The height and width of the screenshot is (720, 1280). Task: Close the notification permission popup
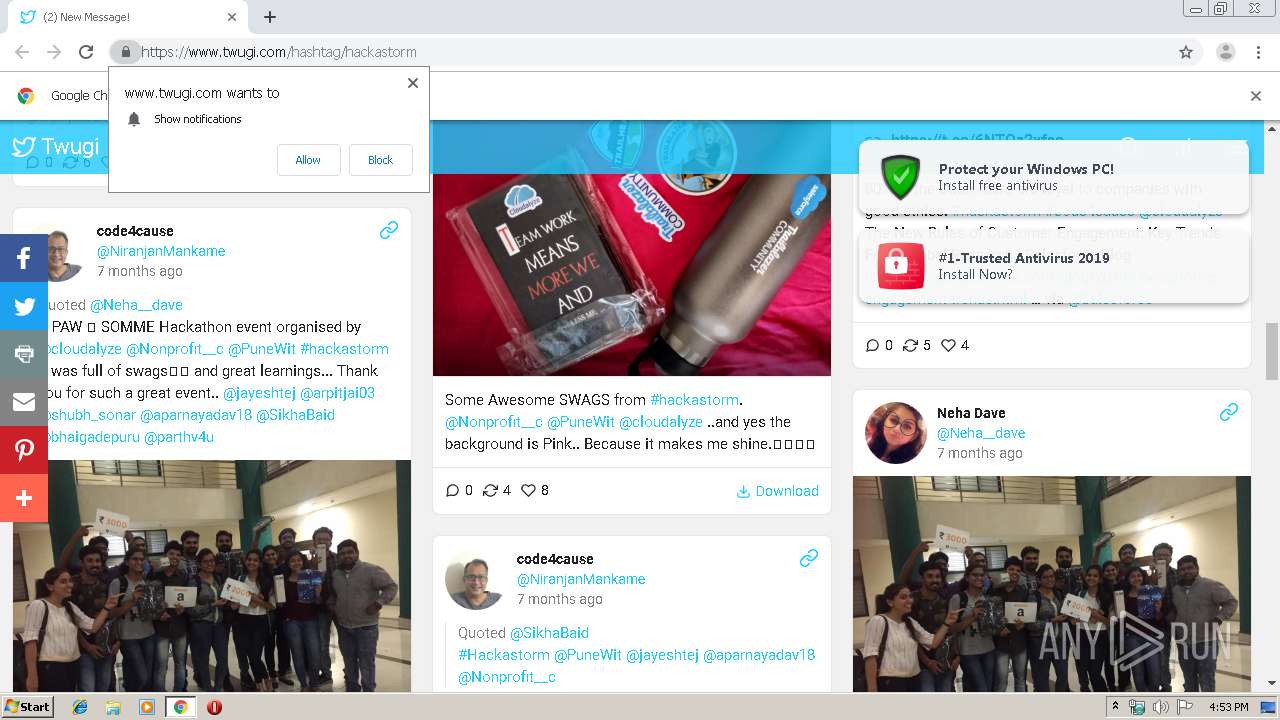tap(413, 83)
